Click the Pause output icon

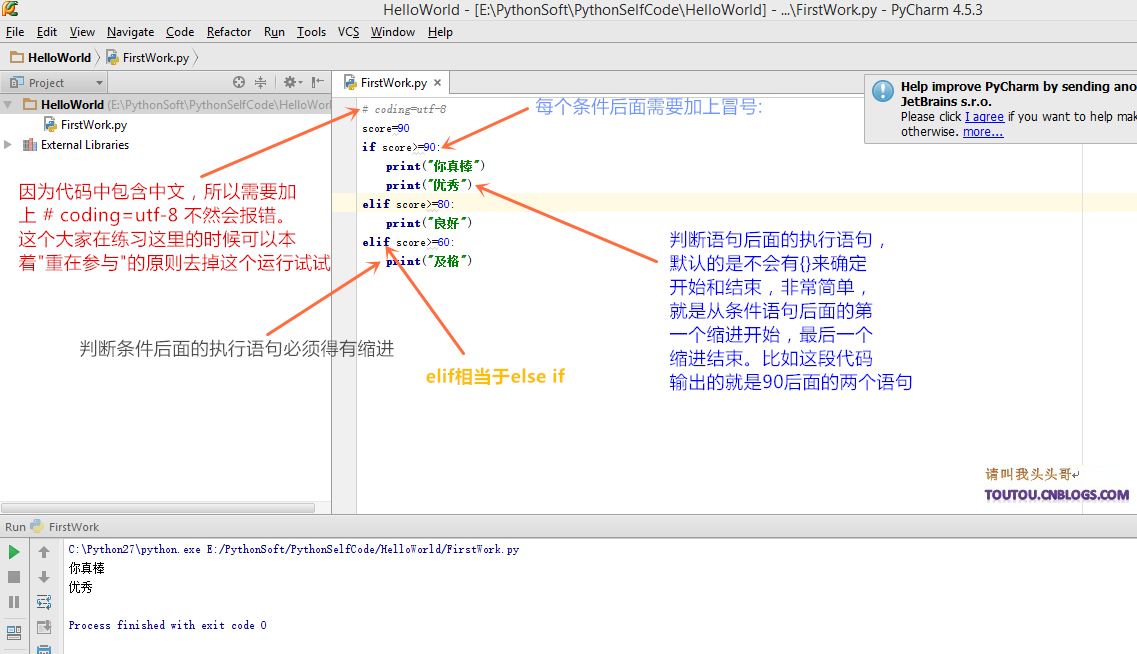(14, 602)
